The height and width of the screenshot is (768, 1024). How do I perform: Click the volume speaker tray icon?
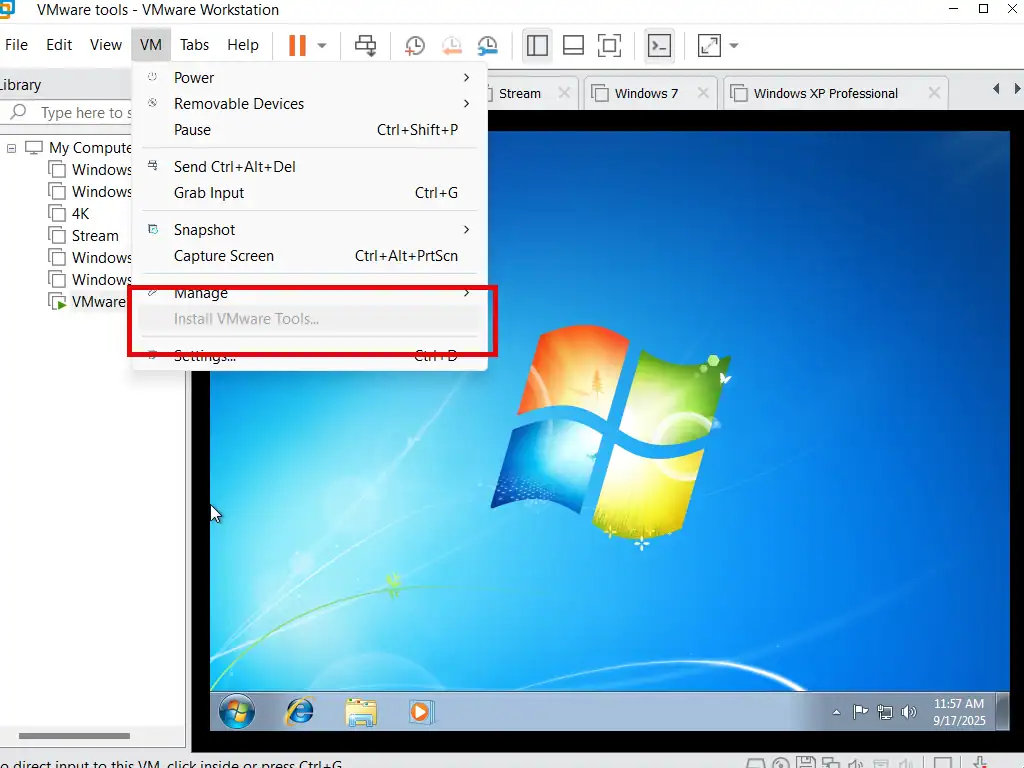908,712
